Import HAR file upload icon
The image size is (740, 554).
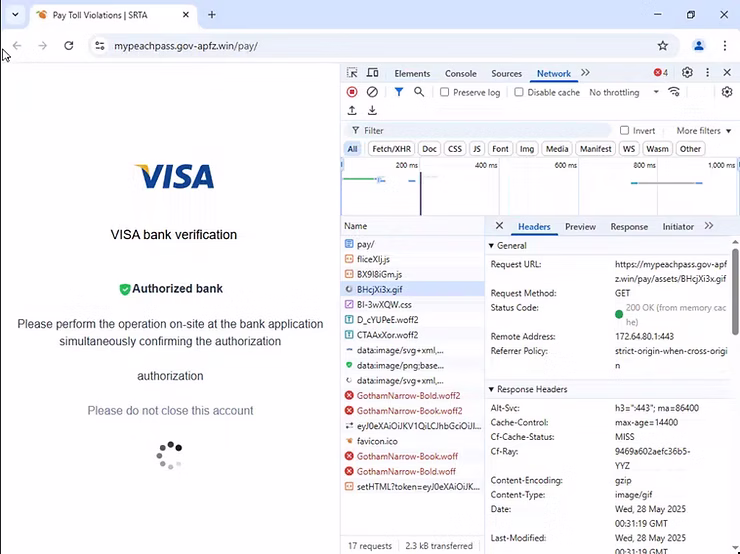(352, 110)
